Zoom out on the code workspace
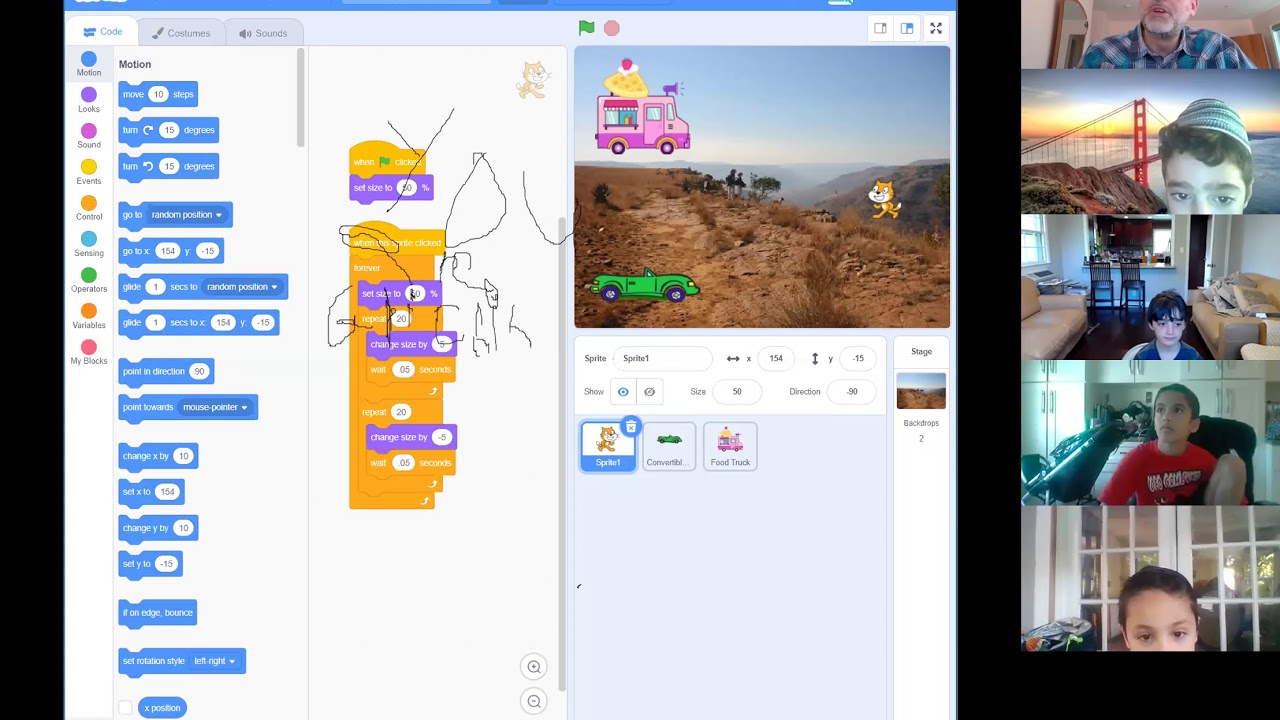 [534, 702]
